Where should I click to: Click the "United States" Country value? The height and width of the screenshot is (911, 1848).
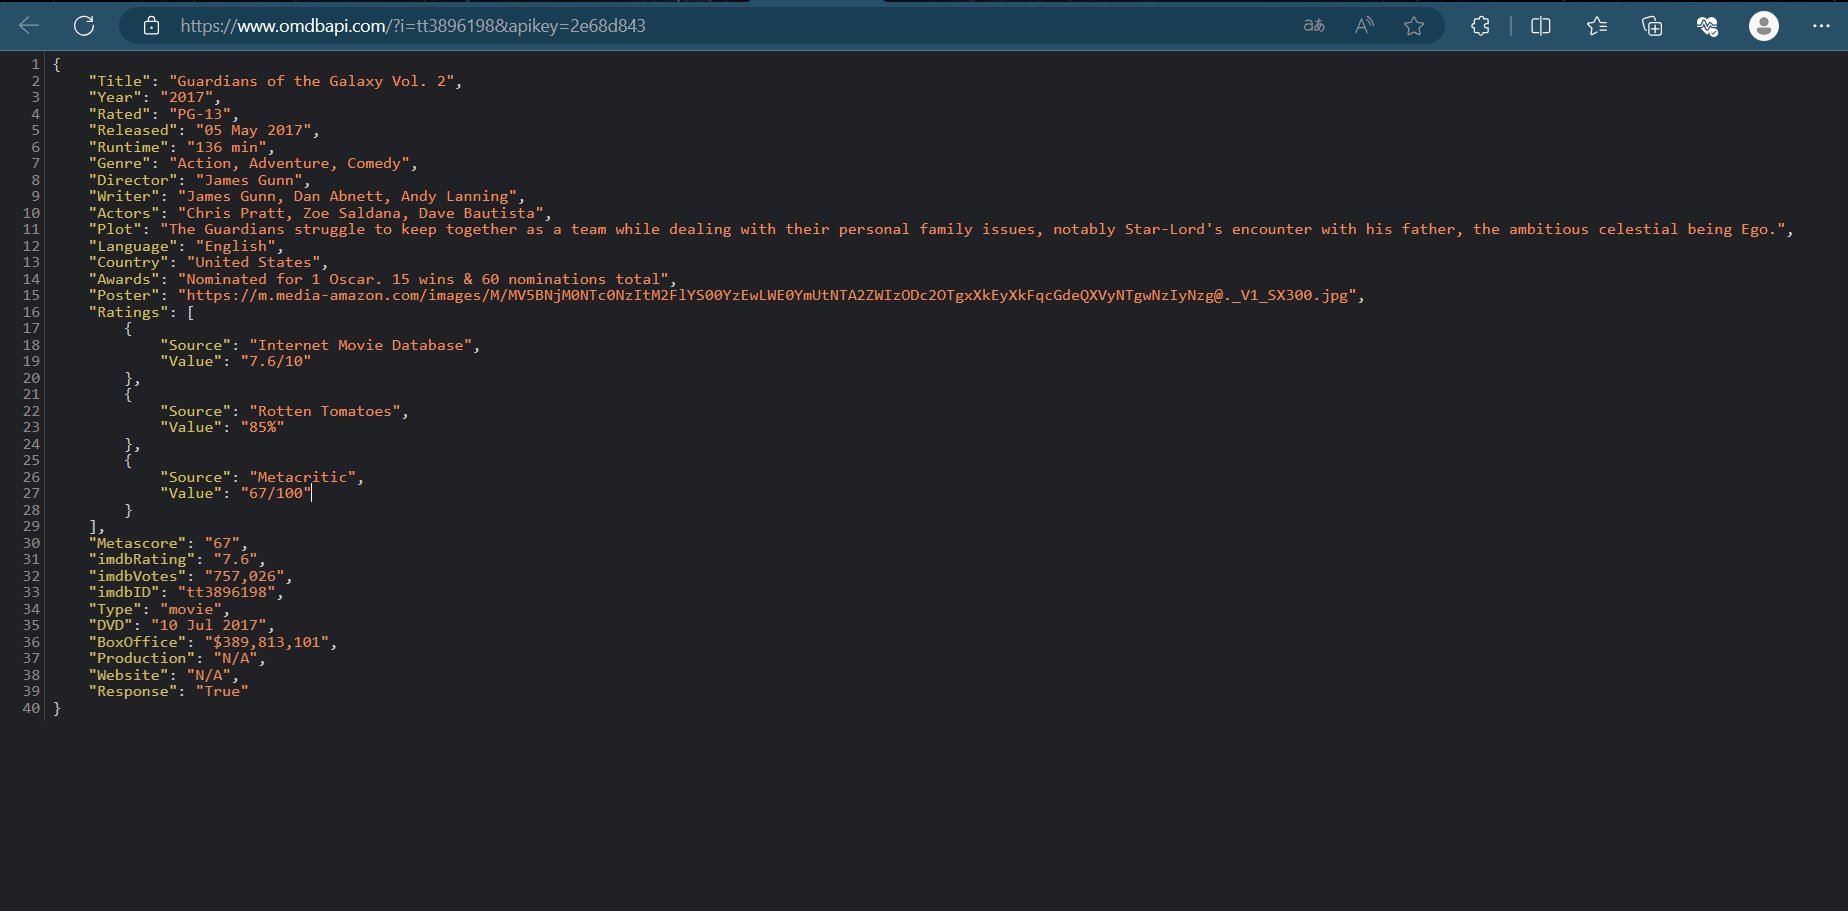(x=254, y=262)
